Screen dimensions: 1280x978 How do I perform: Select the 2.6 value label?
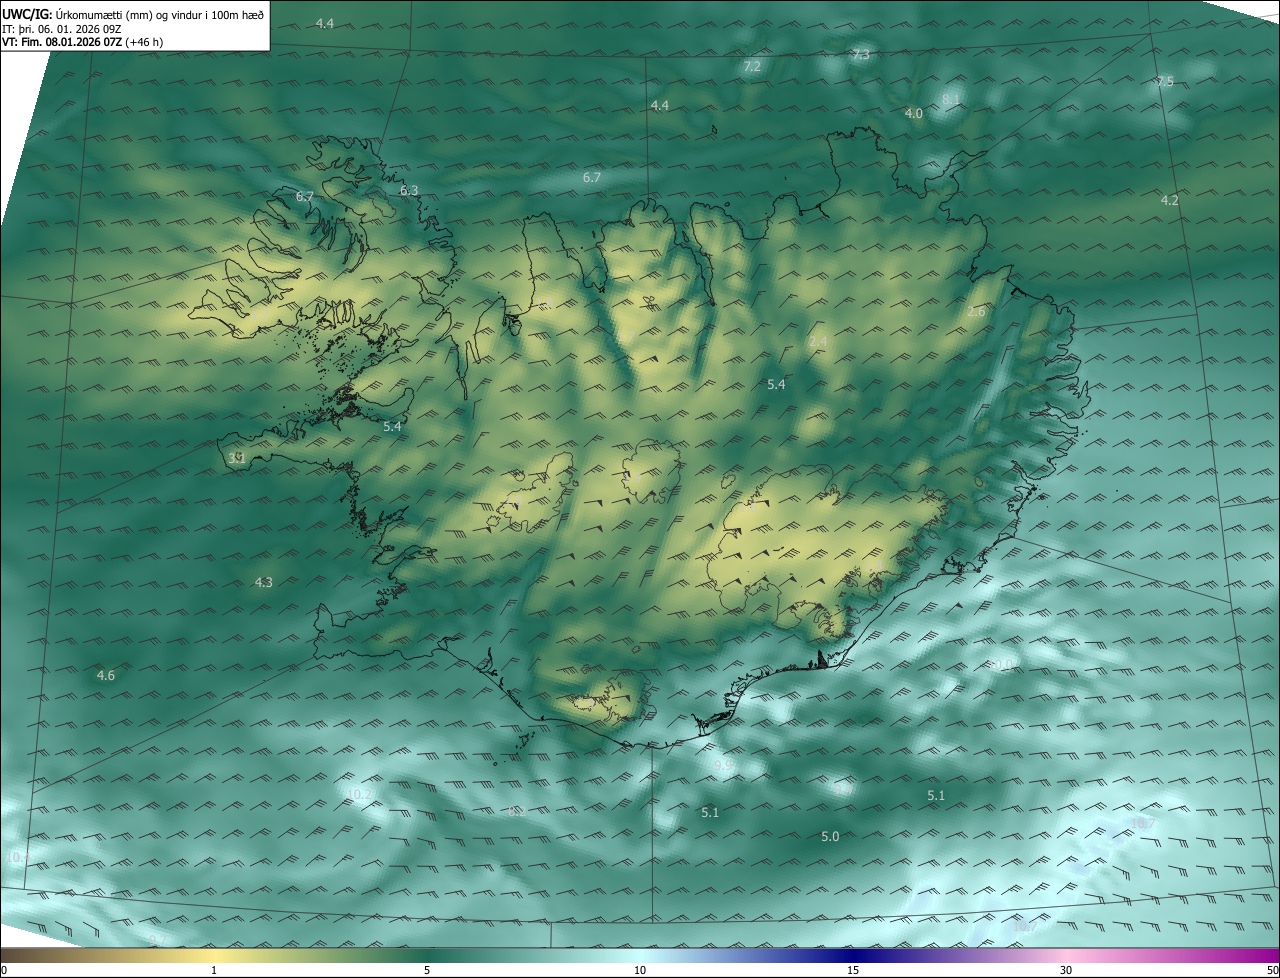click(x=976, y=312)
